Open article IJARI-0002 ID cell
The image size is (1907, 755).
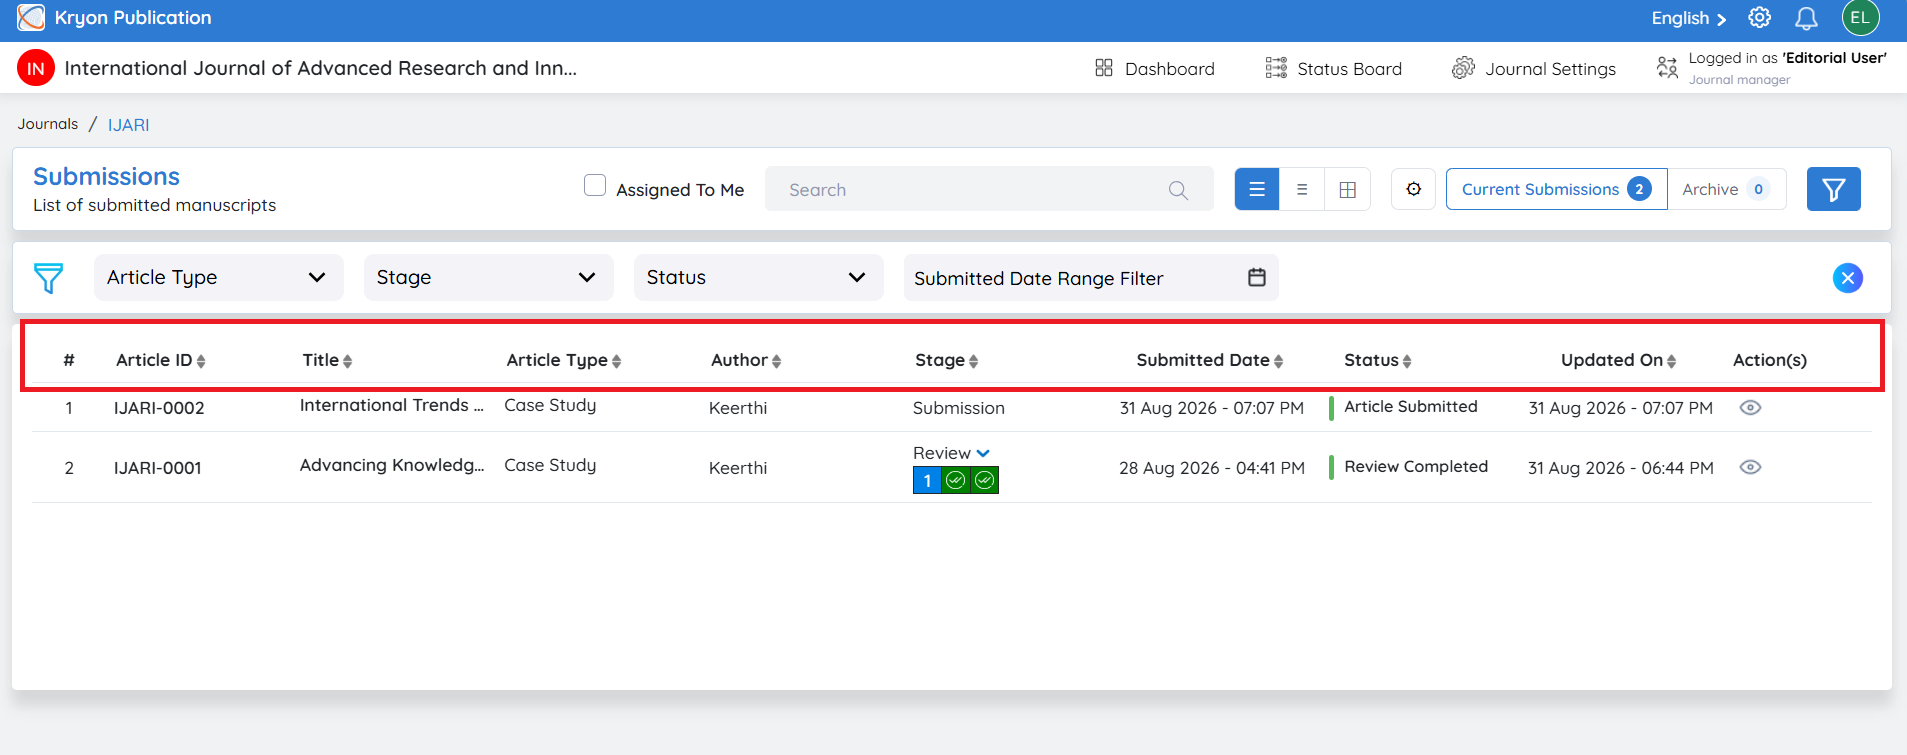point(159,408)
